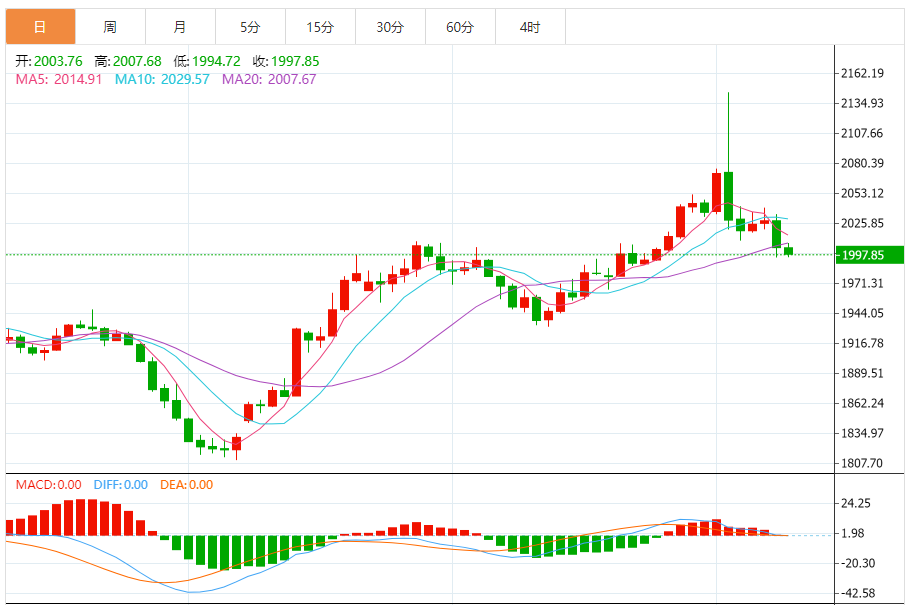Image resolution: width=911 pixels, height=605 pixels.
Task: Click the -42.58 MACD axis label
Action: (x=856, y=593)
